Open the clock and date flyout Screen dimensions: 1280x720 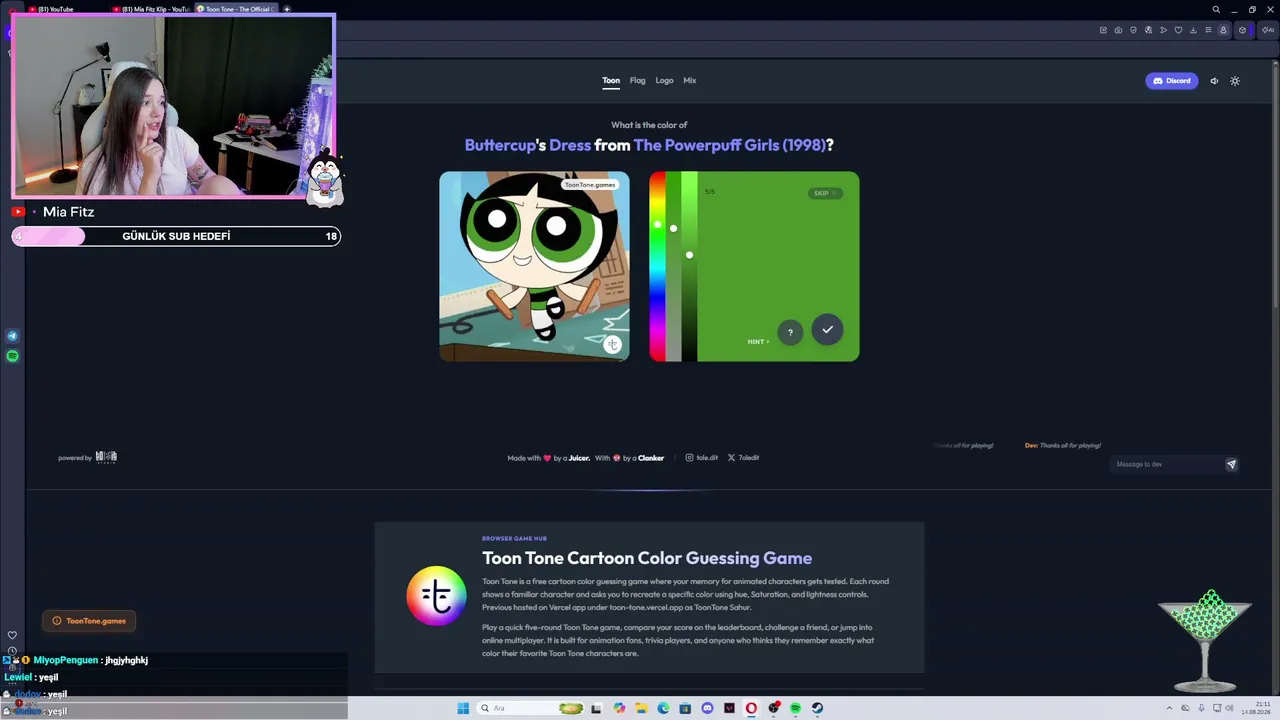pyautogui.click(x=1256, y=708)
